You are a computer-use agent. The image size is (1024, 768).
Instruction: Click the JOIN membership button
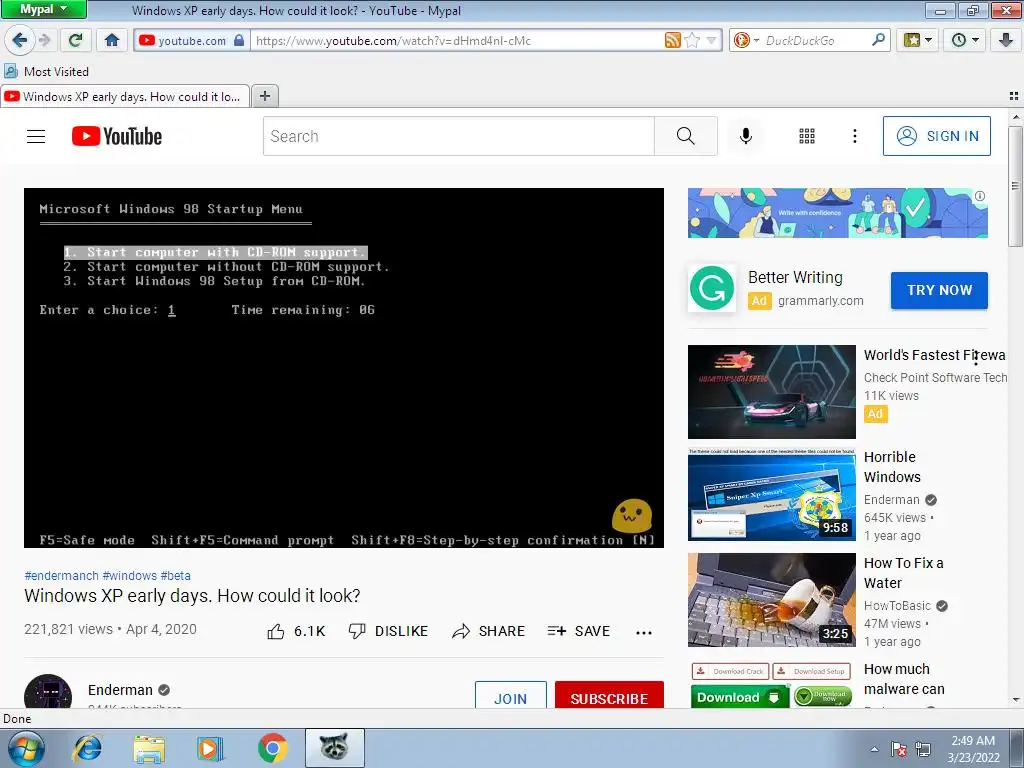click(511, 696)
